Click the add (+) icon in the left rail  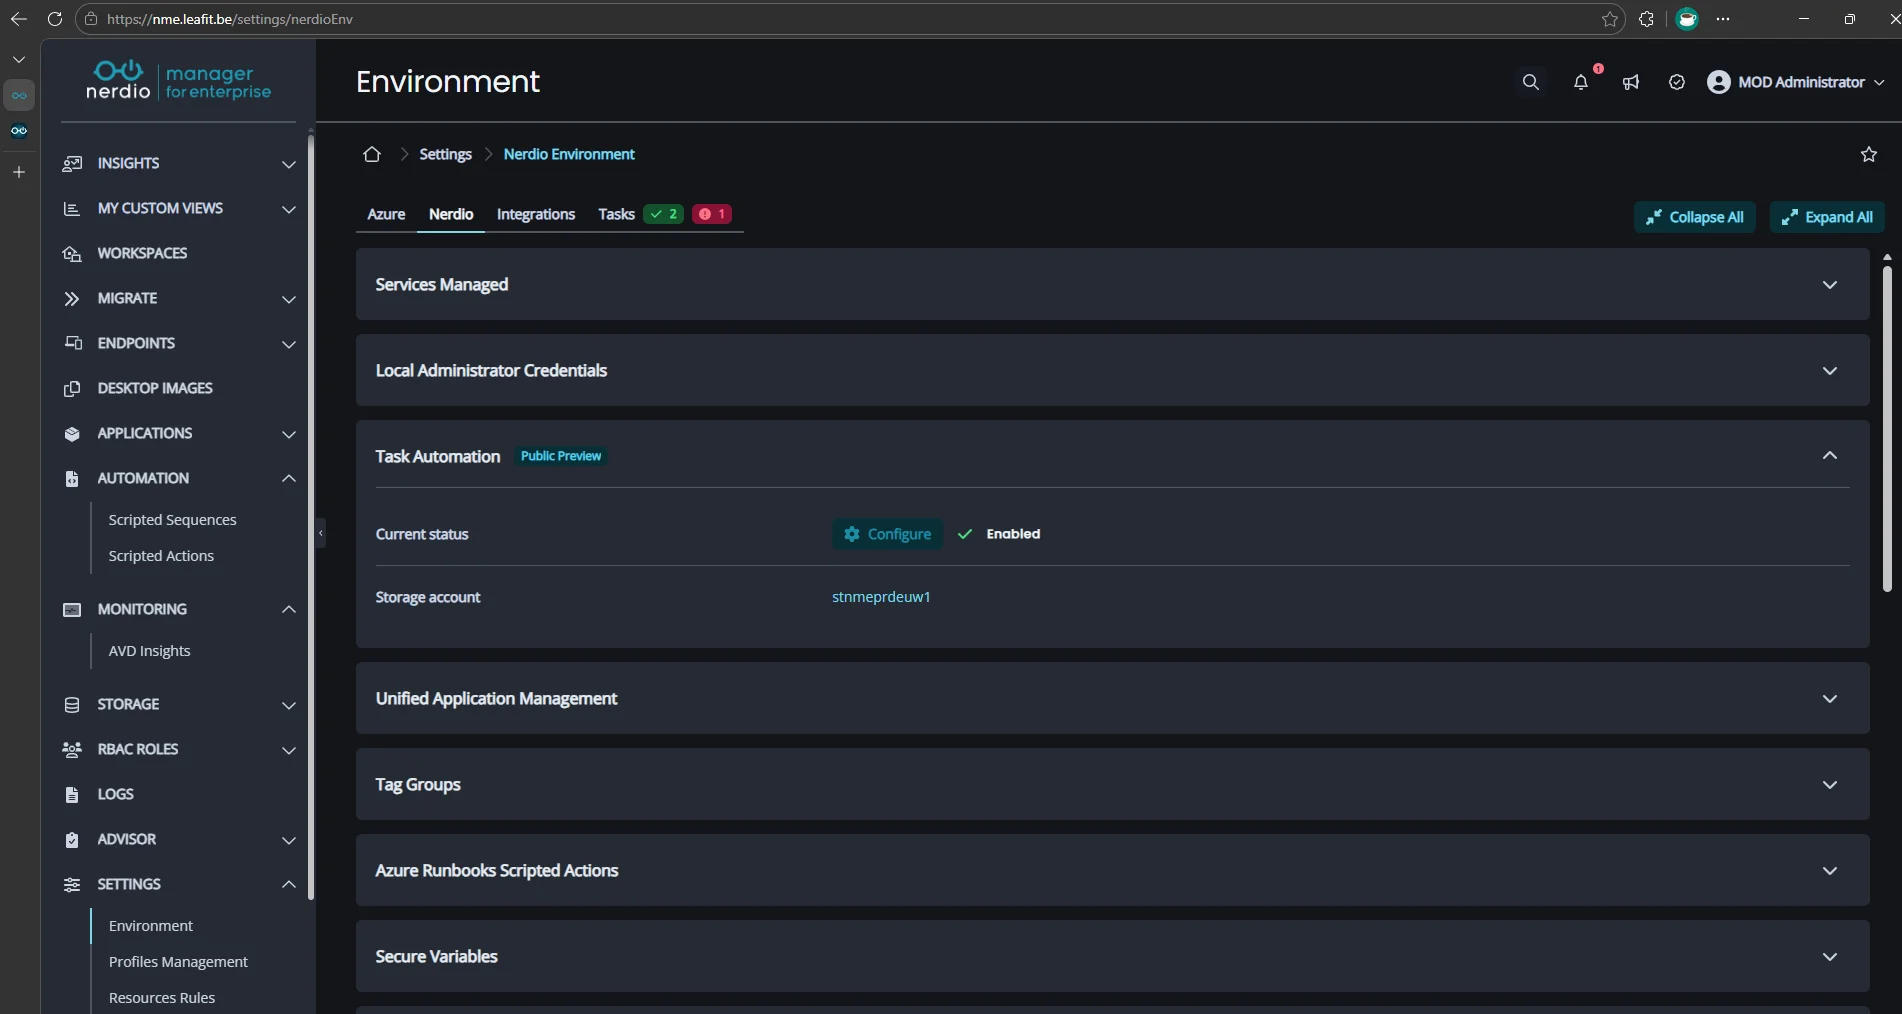tap(18, 172)
